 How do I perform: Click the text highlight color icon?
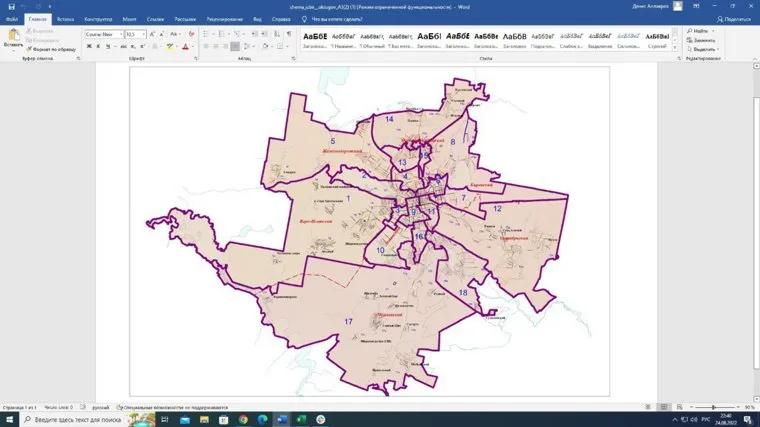point(171,46)
